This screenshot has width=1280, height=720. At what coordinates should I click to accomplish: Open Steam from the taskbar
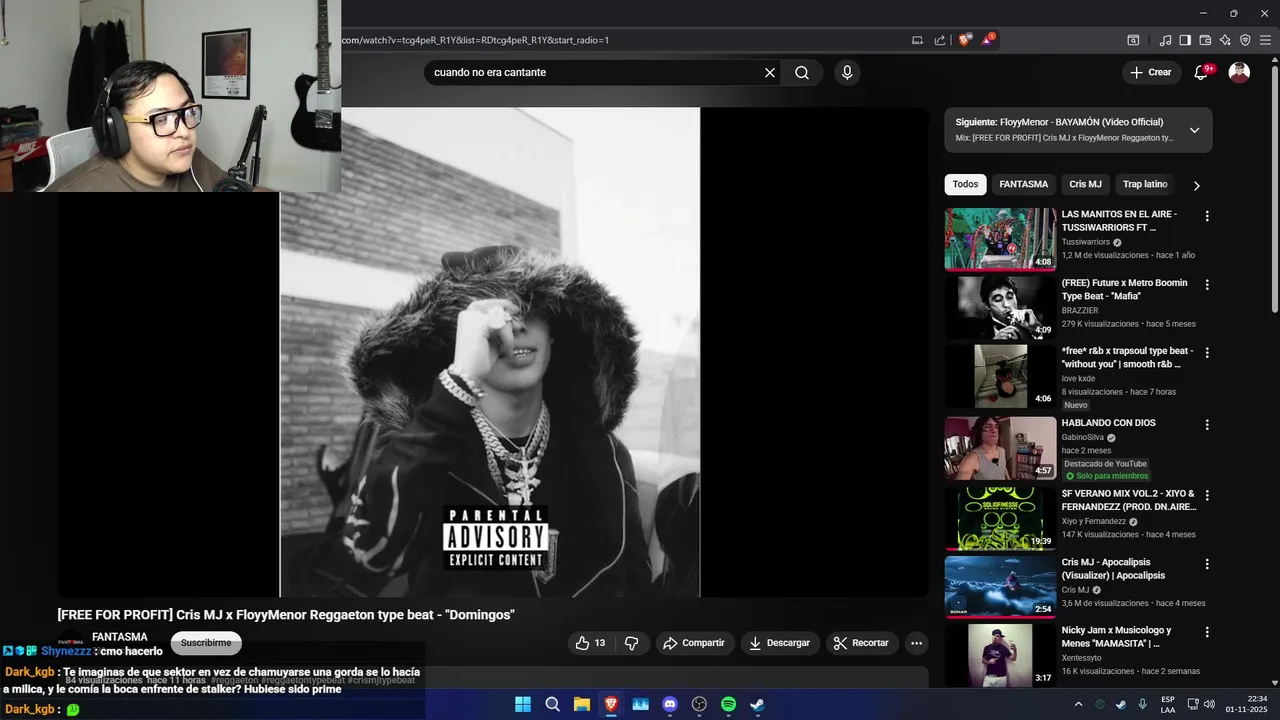pos(758,704)
